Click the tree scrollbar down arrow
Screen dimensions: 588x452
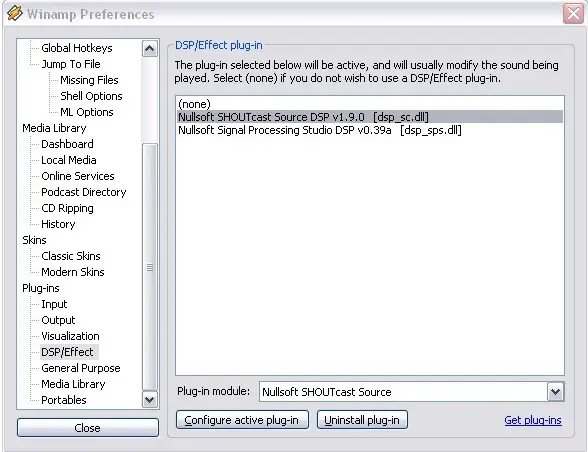point(150,399)
